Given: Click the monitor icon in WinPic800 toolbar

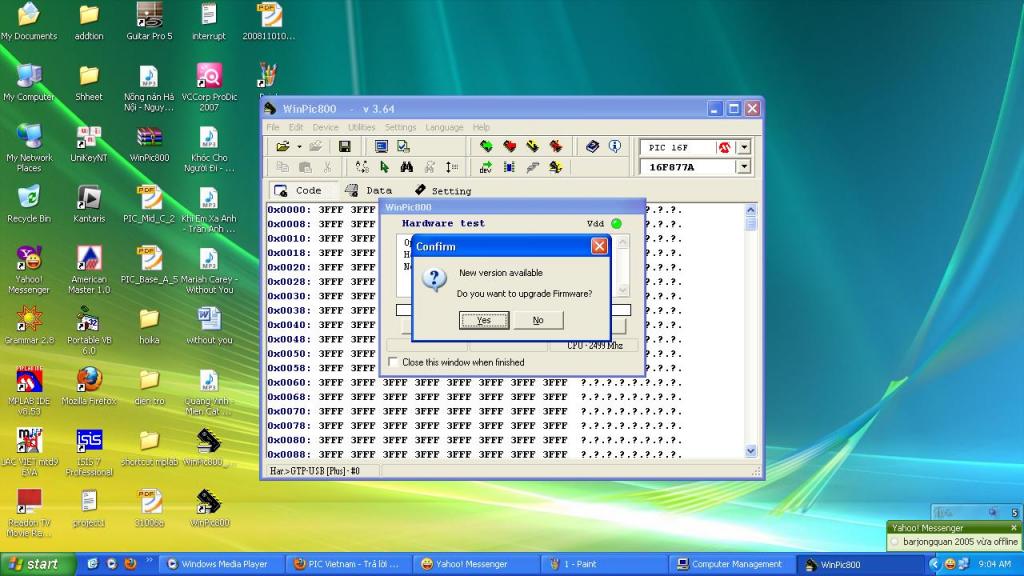Looking at the screenshot, I should coord(381,146).
